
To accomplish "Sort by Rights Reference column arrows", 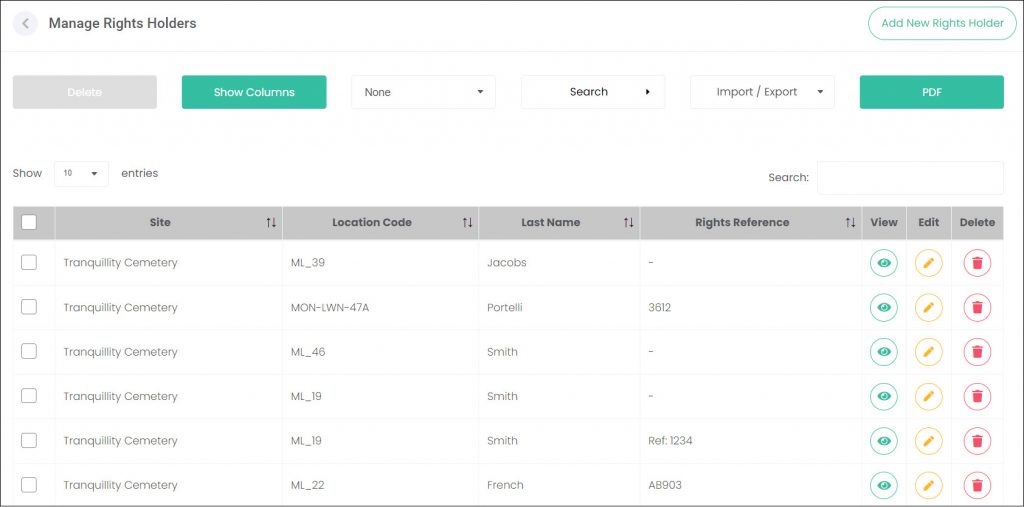I will 850,223.
